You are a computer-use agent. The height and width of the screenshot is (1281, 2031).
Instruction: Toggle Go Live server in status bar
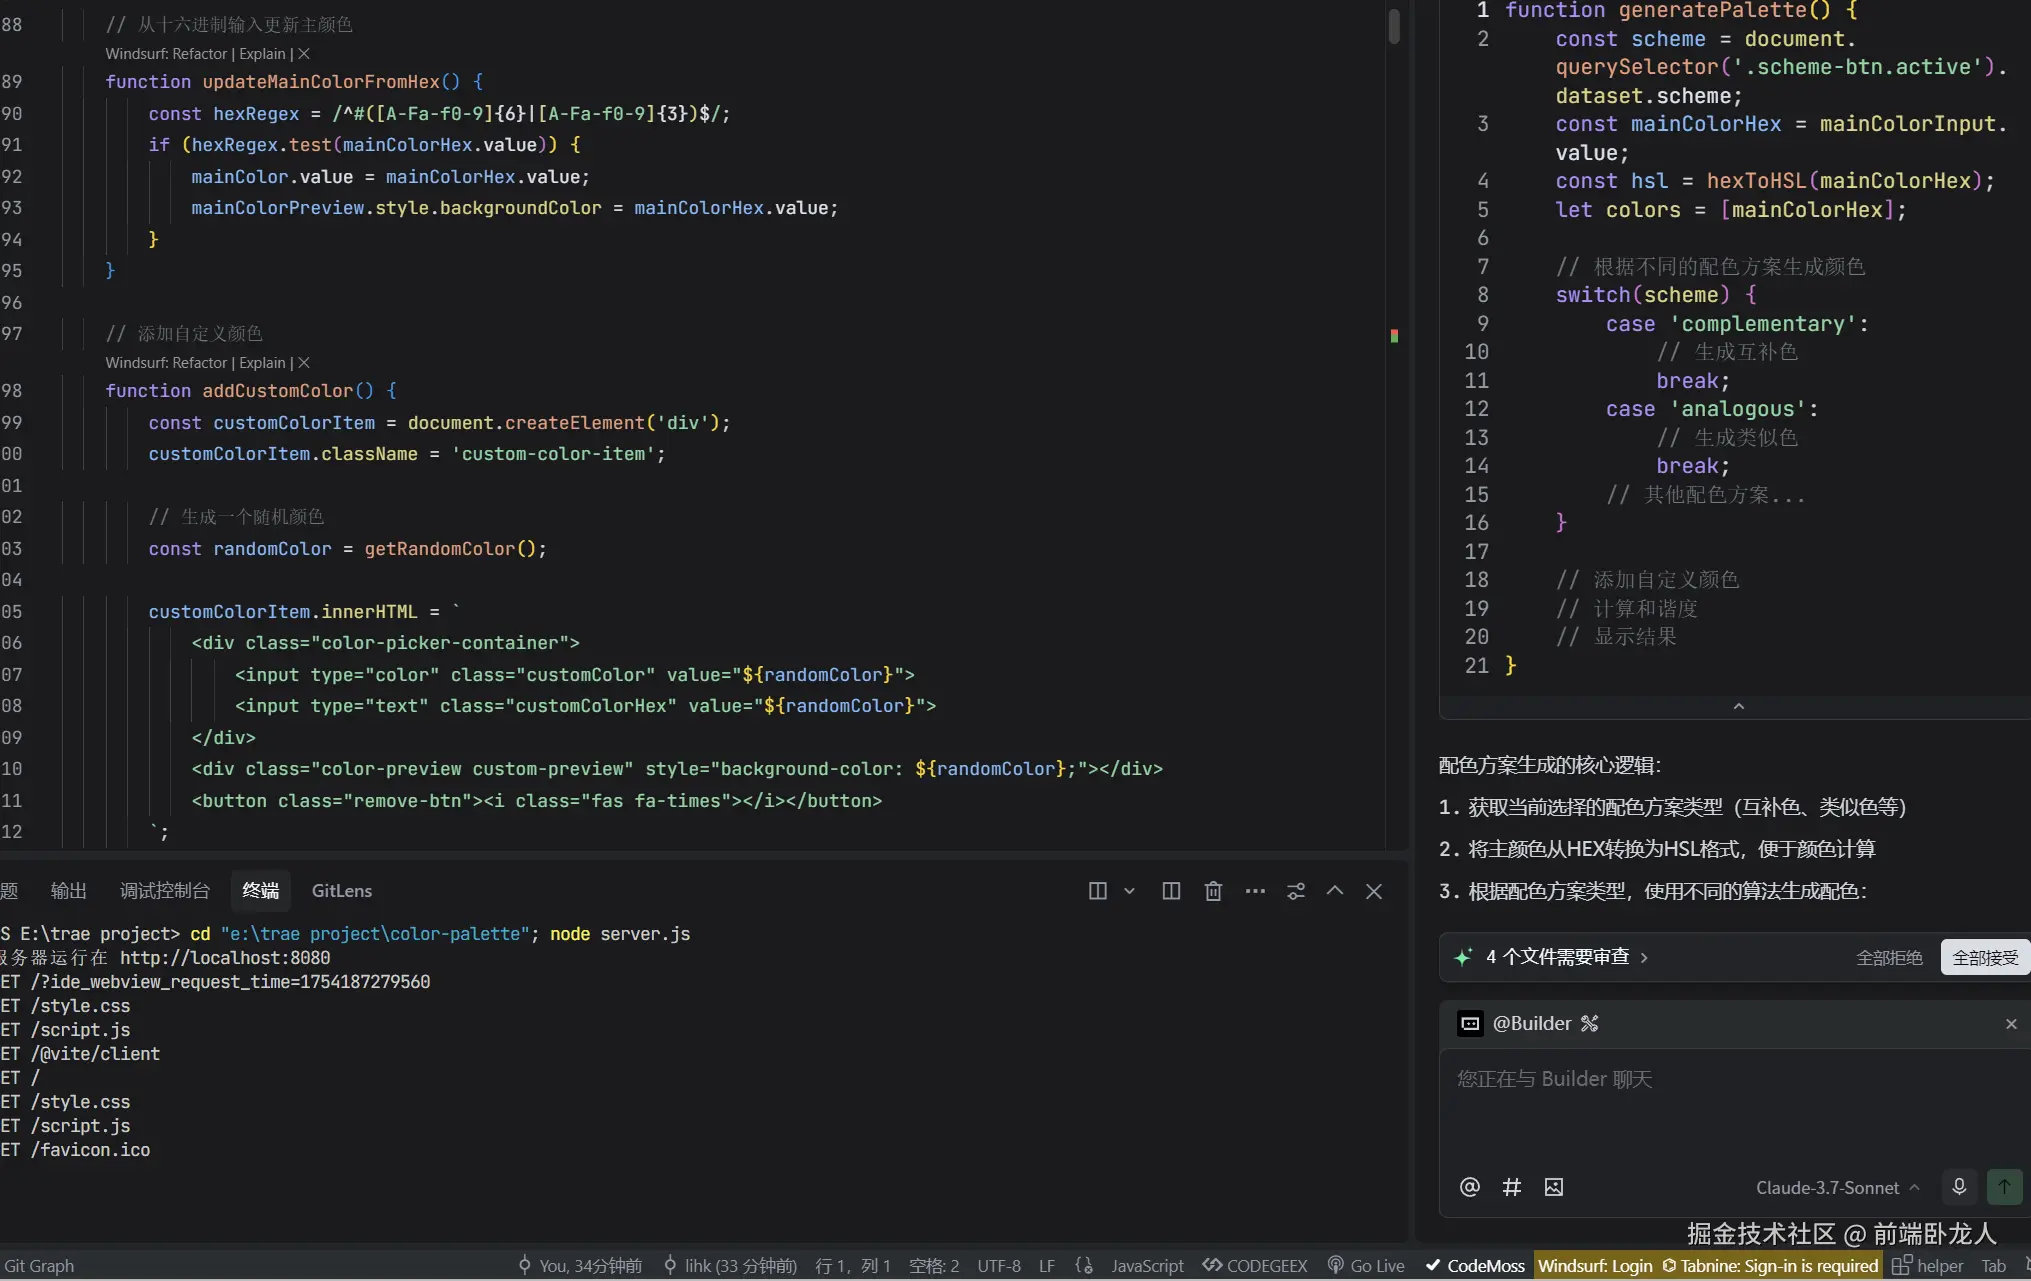coord(1366,1266)
